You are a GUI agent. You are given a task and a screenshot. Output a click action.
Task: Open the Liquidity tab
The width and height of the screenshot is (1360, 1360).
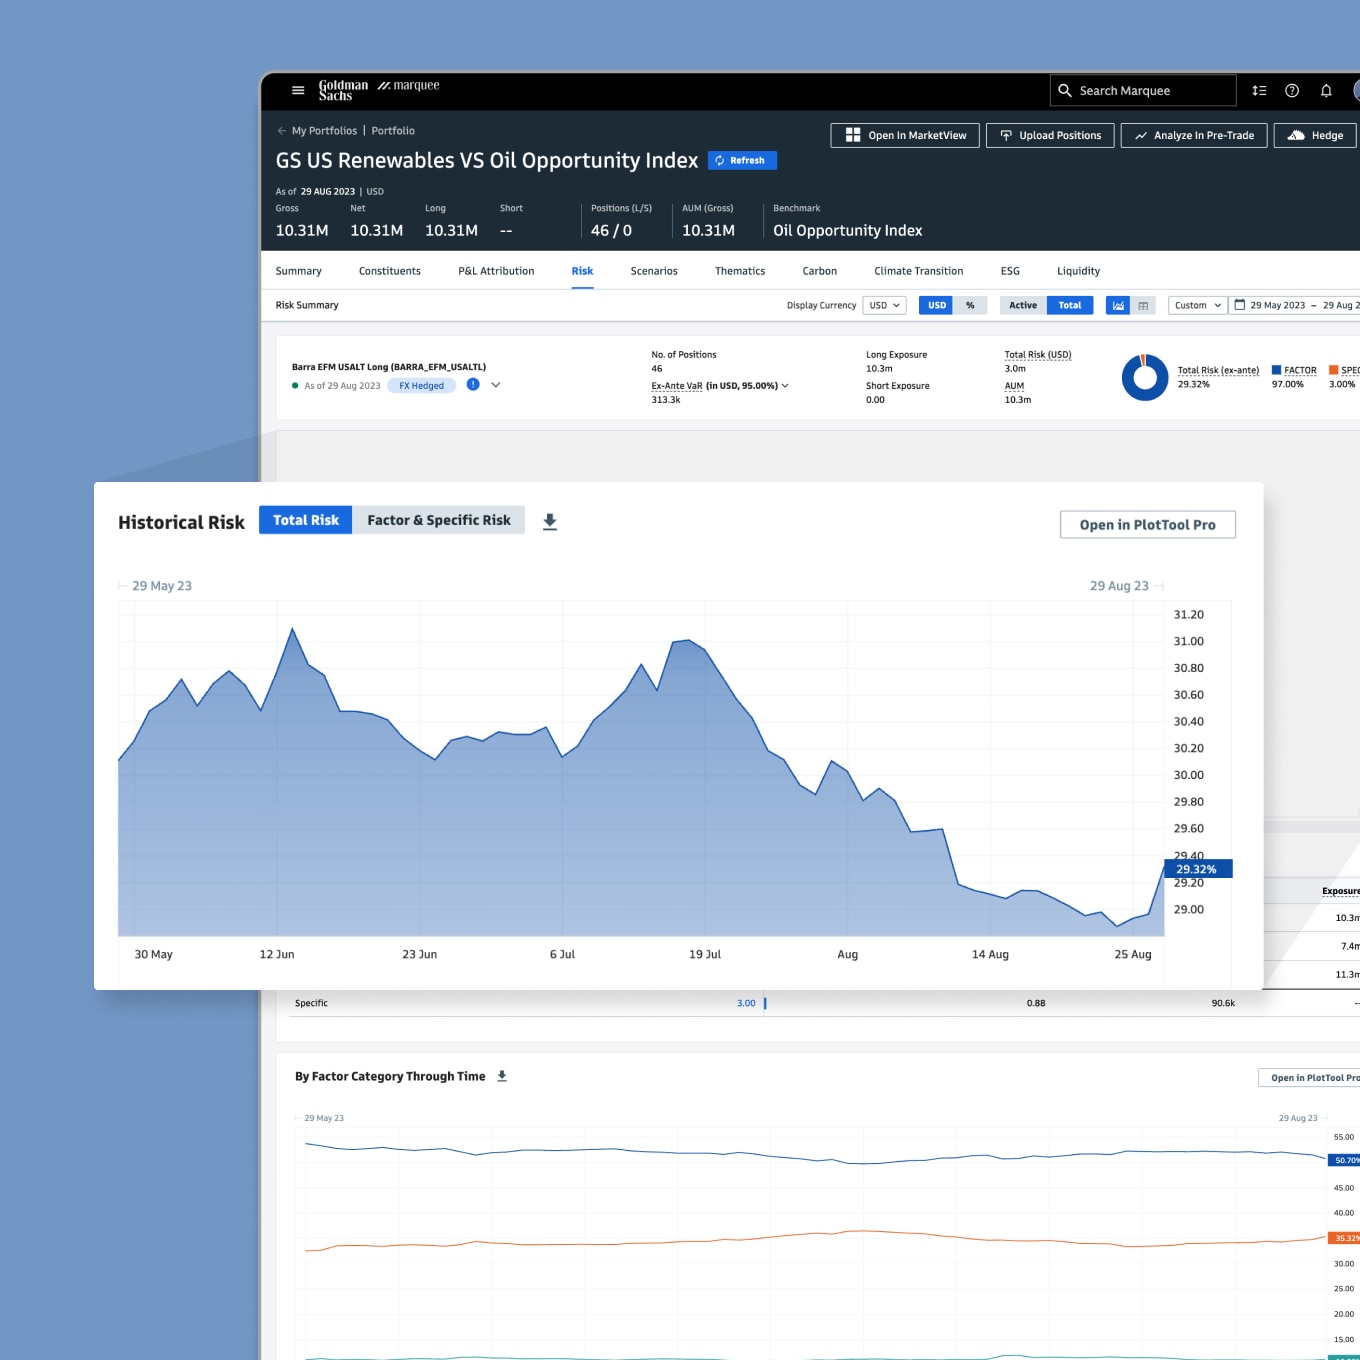click(1078, 271)
